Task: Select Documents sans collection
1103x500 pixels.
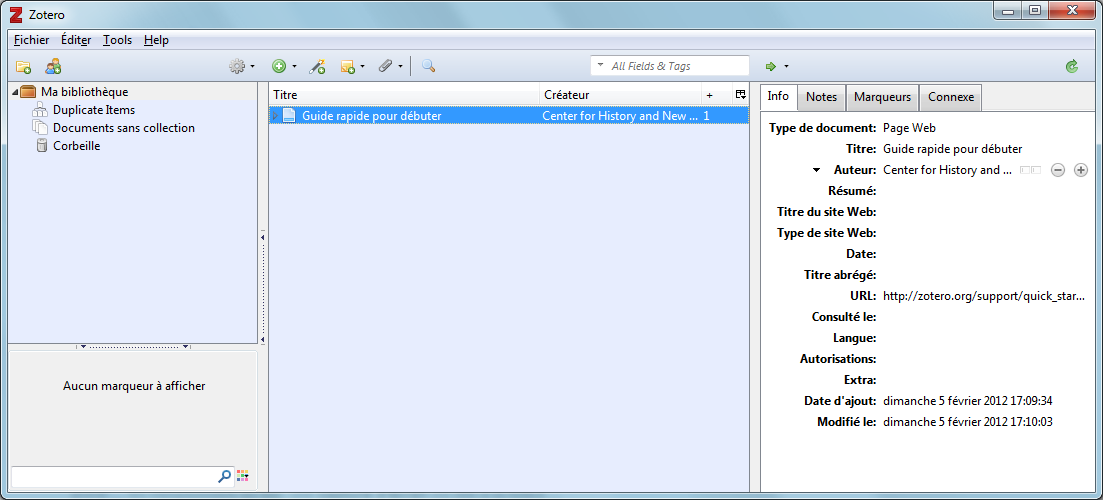Action: click(x=124, y=128)
